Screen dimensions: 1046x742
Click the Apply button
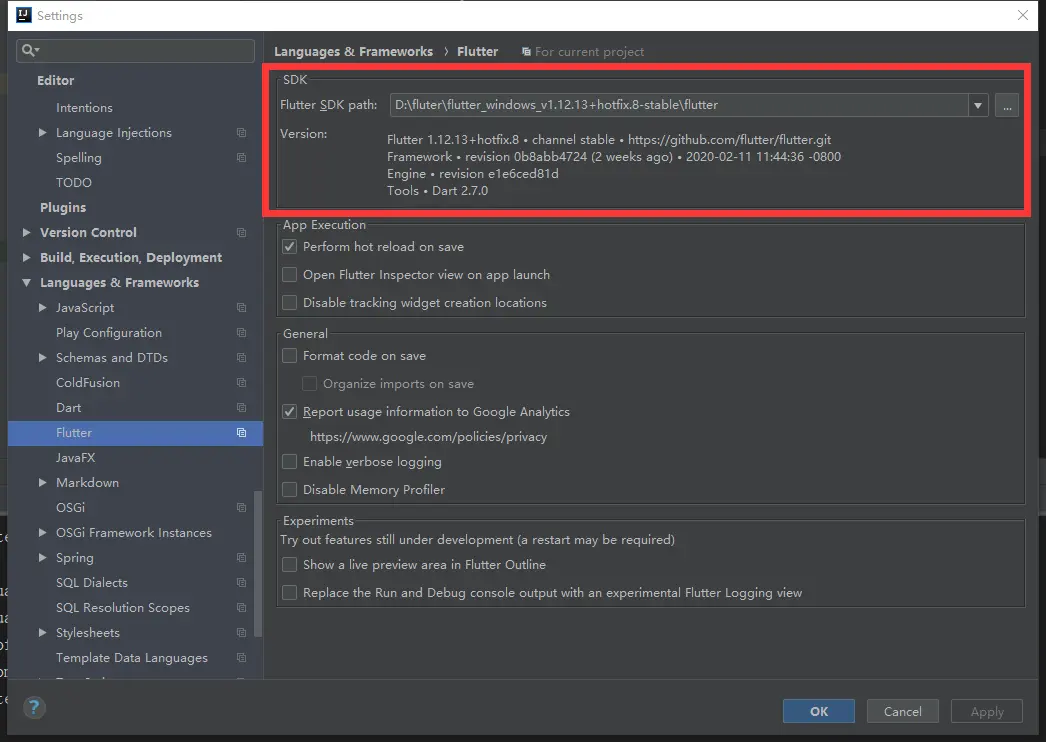(987, 711)
